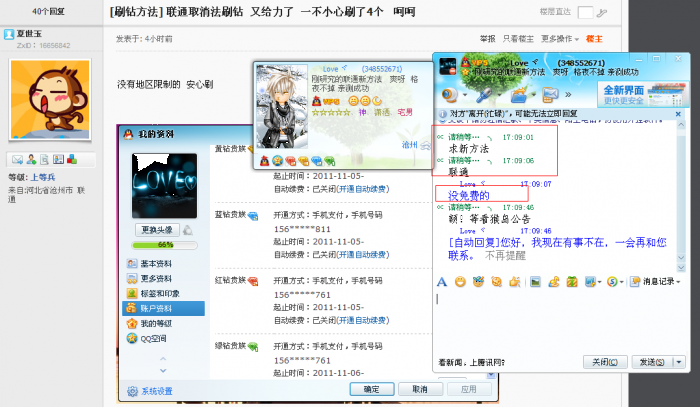Image resolution: width=700 pixels, height=407 pixels.
Task: Click the 发送(S) send button
Action: (x=652, y=362)
